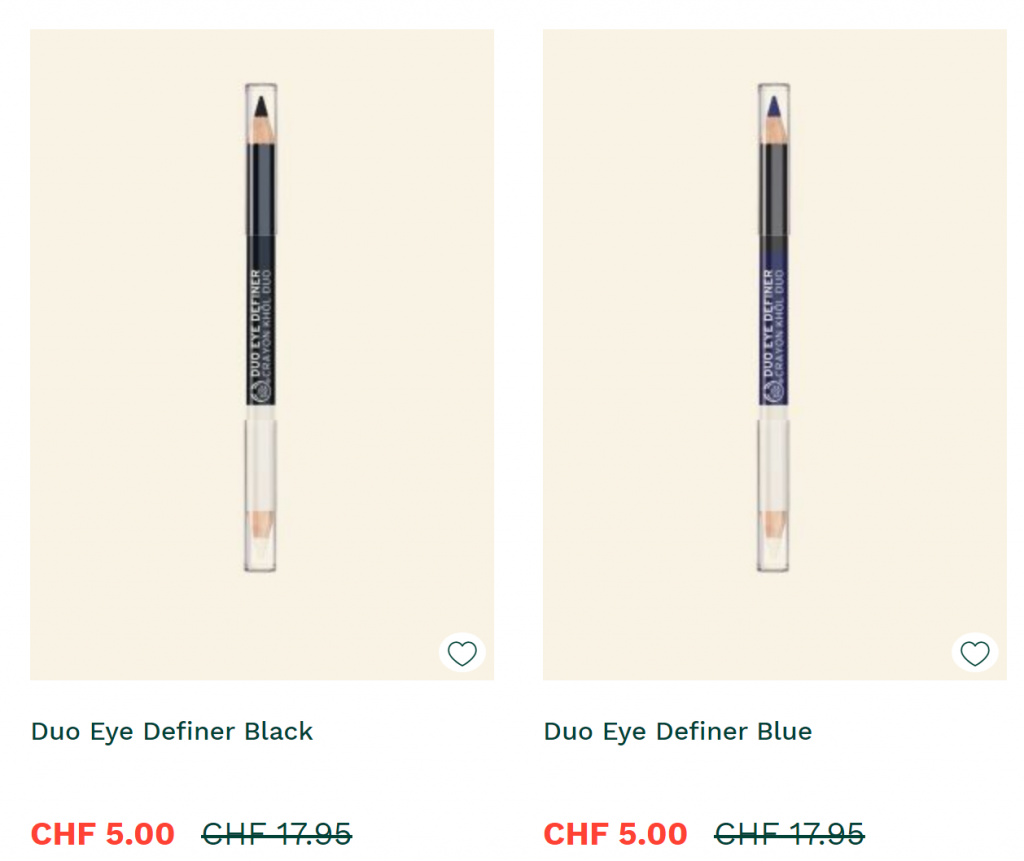Click the black tip of the black pencil
This screenshot has height=861, width=1024.
[261, 104]
